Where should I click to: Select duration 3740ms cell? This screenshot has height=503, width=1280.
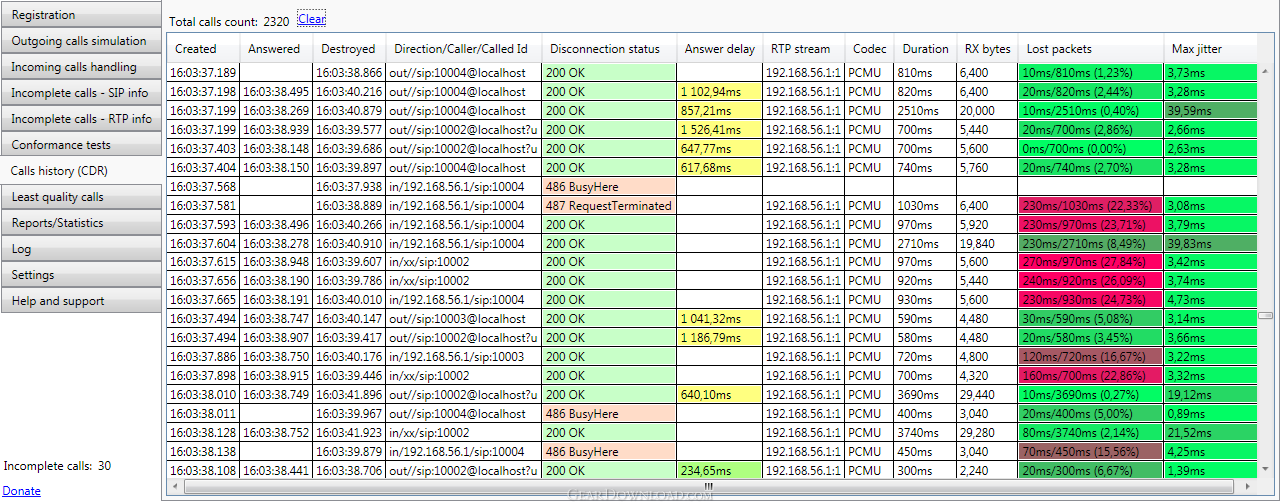click(925, 432)
